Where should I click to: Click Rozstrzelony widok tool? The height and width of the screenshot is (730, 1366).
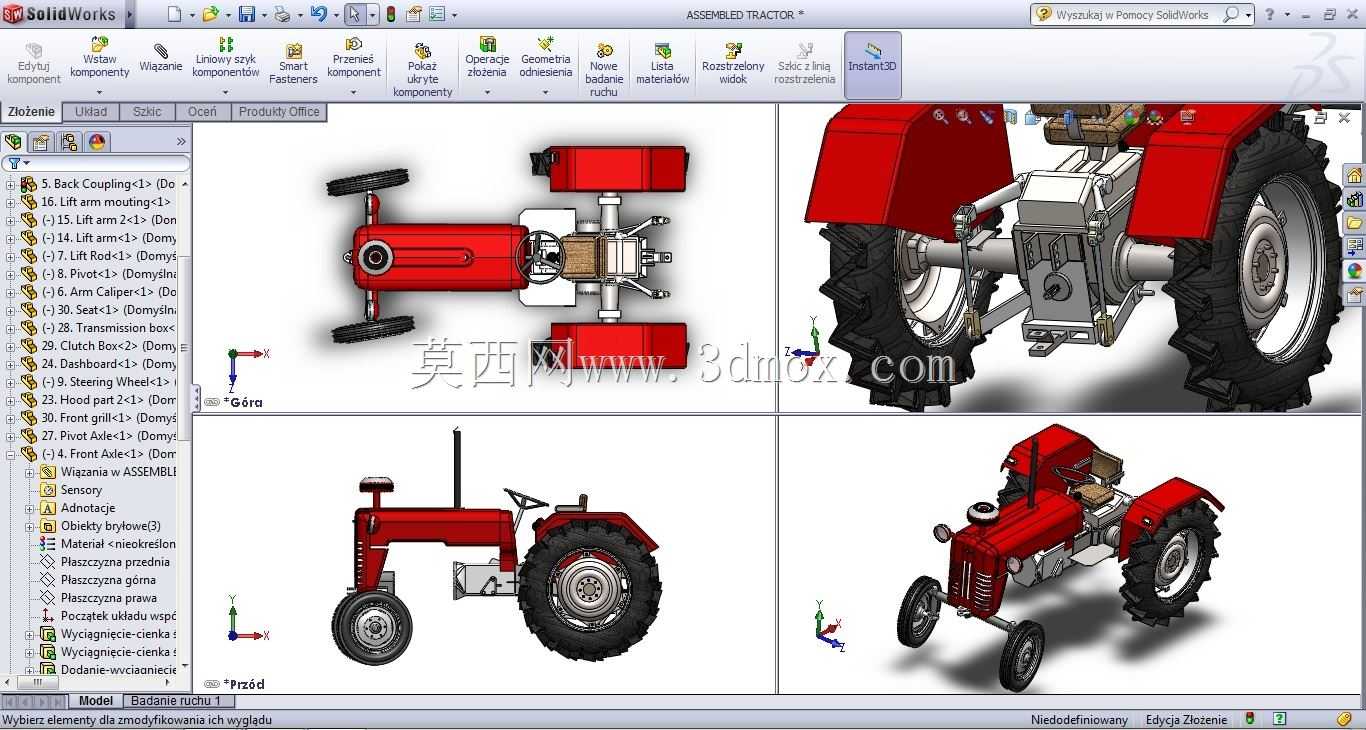click(x=733, y=64)
